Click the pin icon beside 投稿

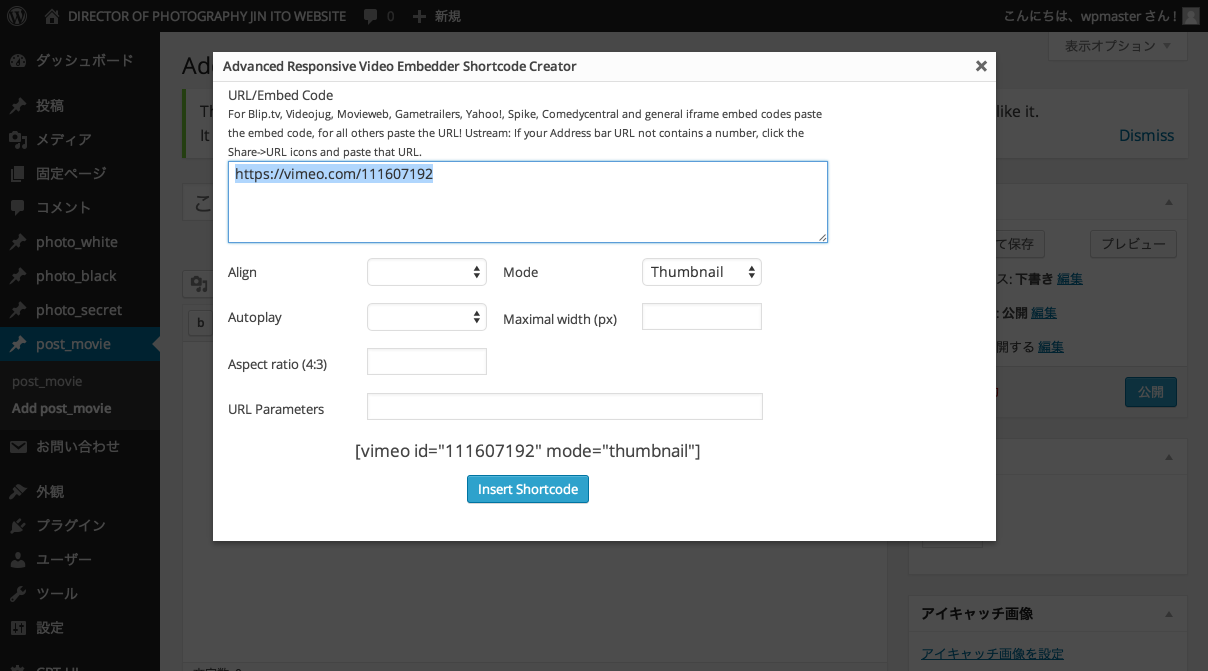coord(18,105)
